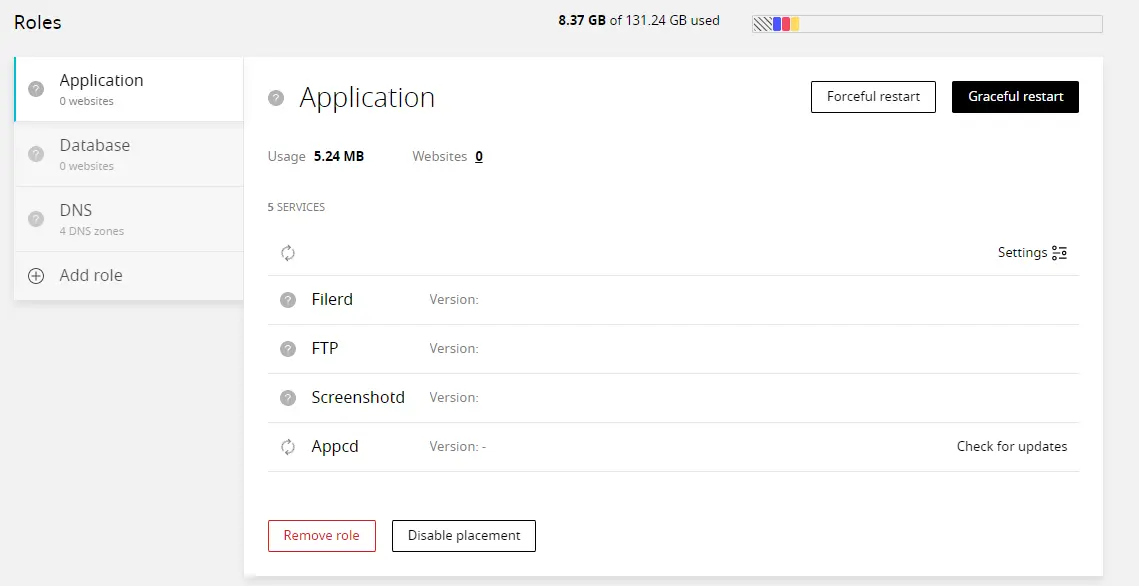The image size is (1139, 586).
Task: Click the disk usage progress bar
Action: point(927,24)
